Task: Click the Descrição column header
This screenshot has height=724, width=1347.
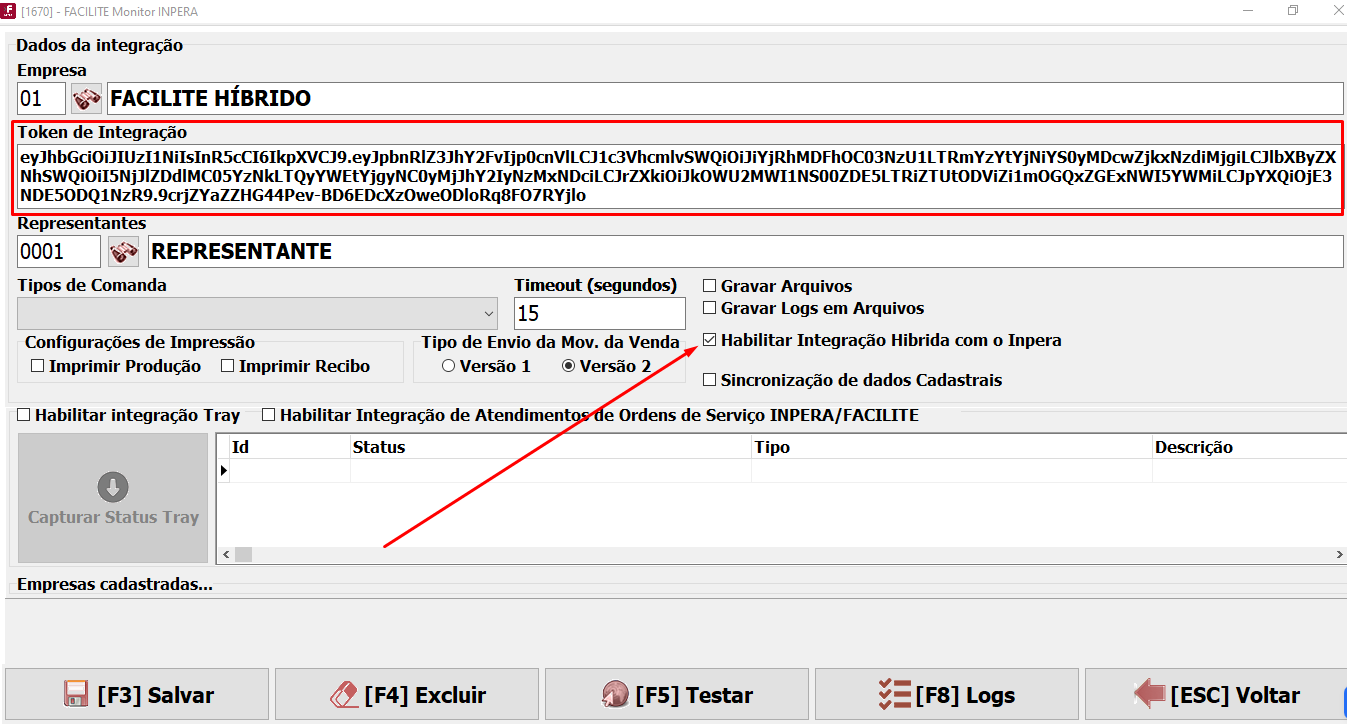Action: pyautogui.click(x=1249, y=447)
